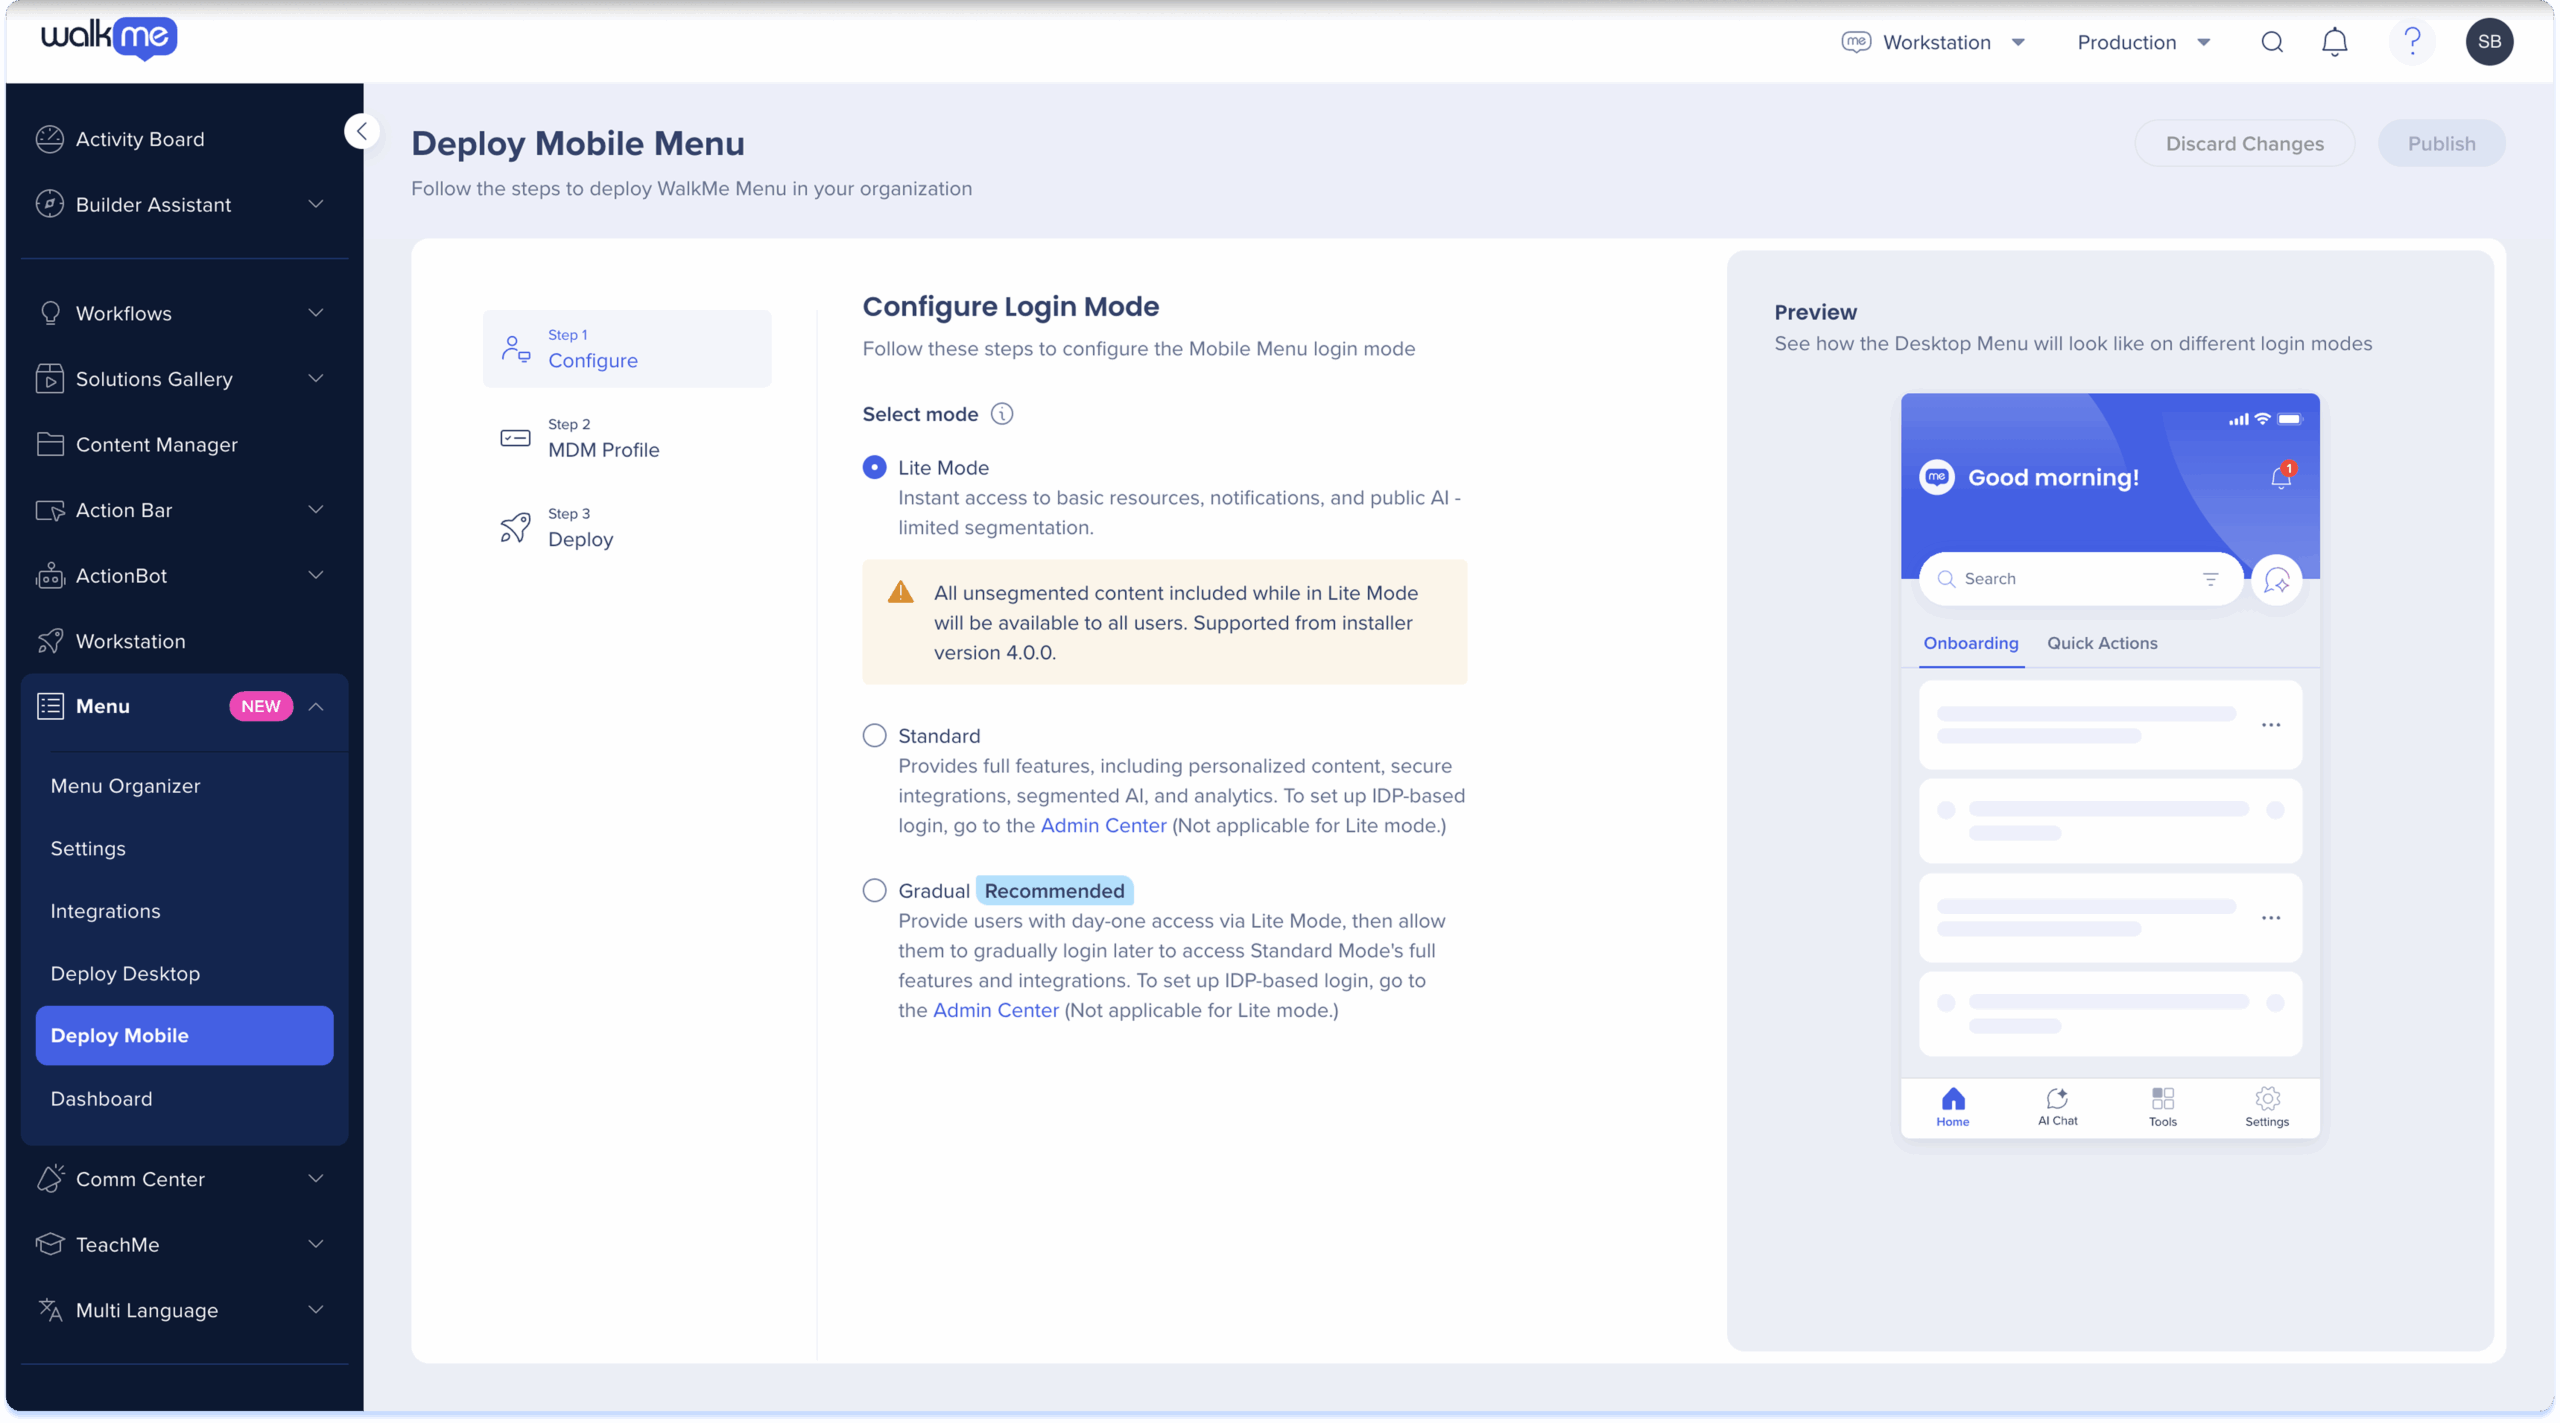Expand Builder Assistant chevron

point(316,204)
